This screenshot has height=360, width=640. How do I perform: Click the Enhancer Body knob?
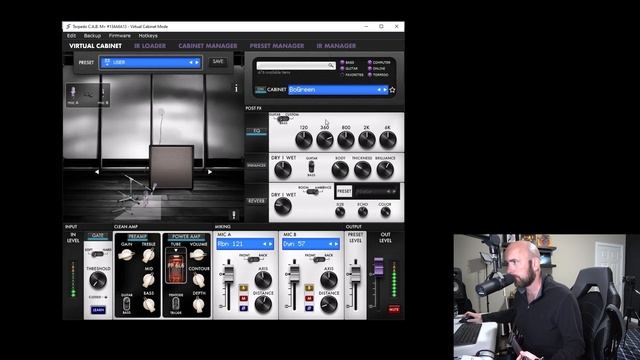[340, 170]
